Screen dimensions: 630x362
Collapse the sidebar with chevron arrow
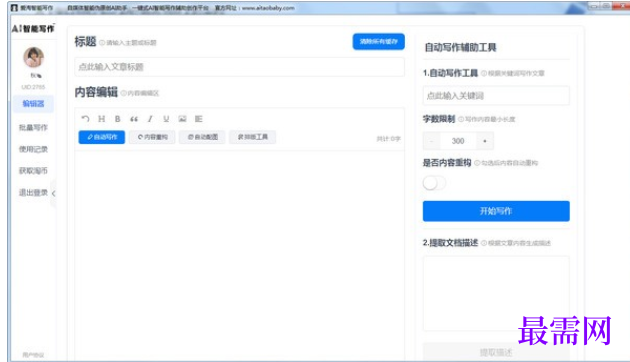[x=53, y=193]
